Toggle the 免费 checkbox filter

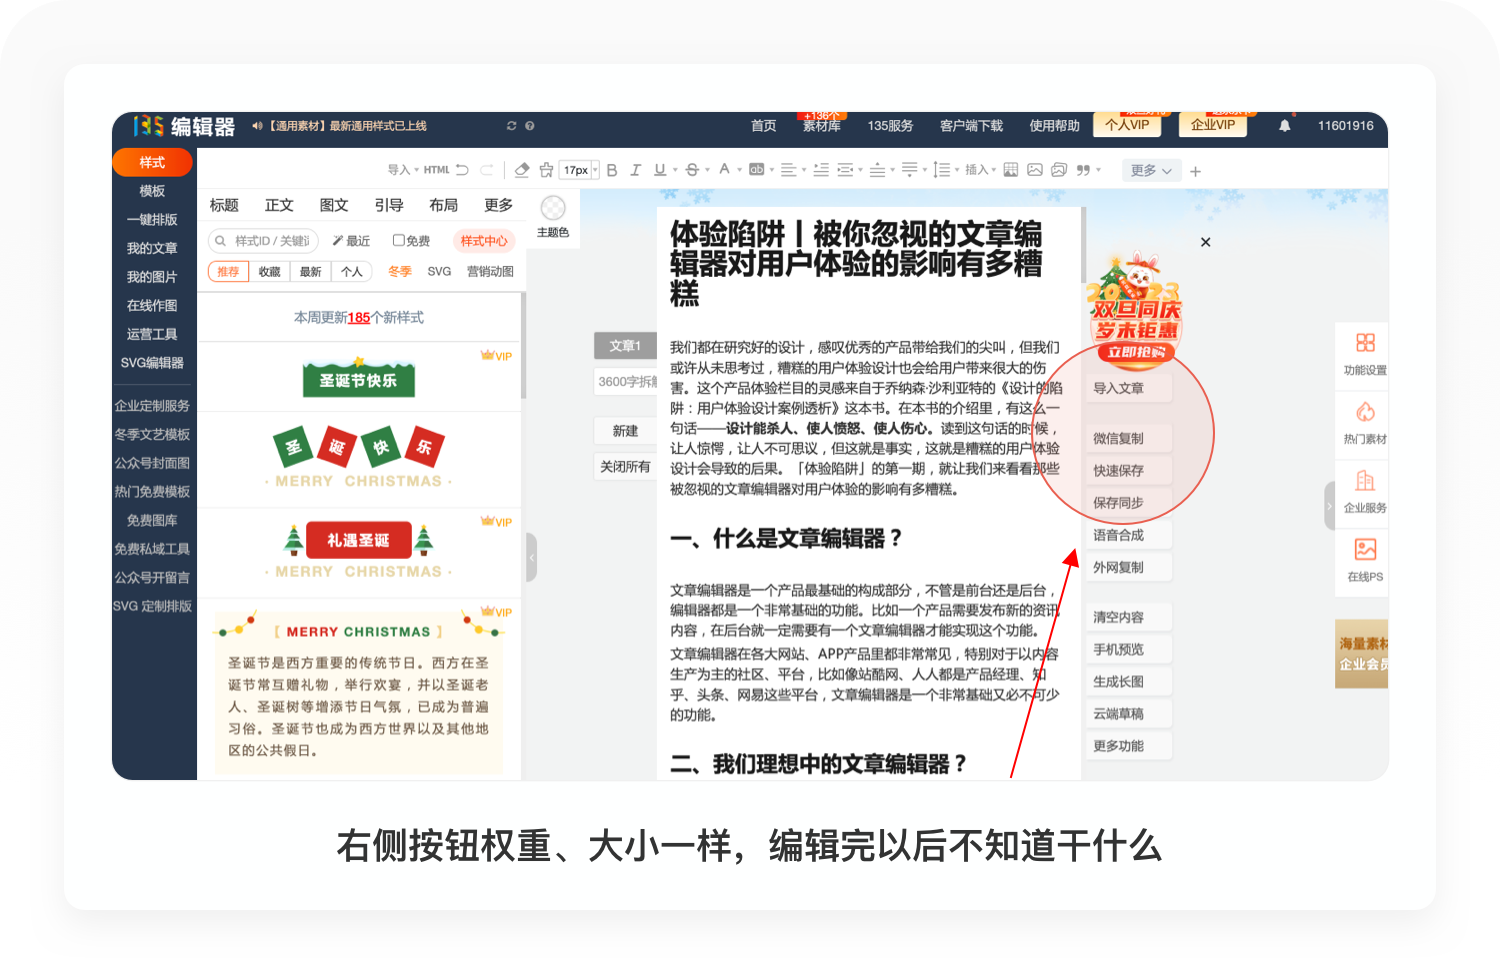click(411, 241)
